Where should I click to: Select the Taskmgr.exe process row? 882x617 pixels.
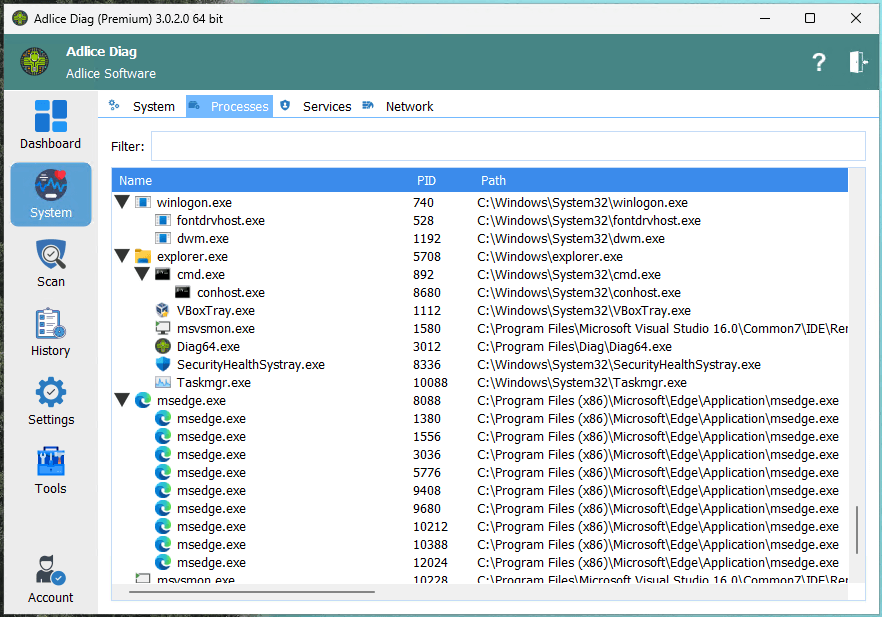pos(213,383)
